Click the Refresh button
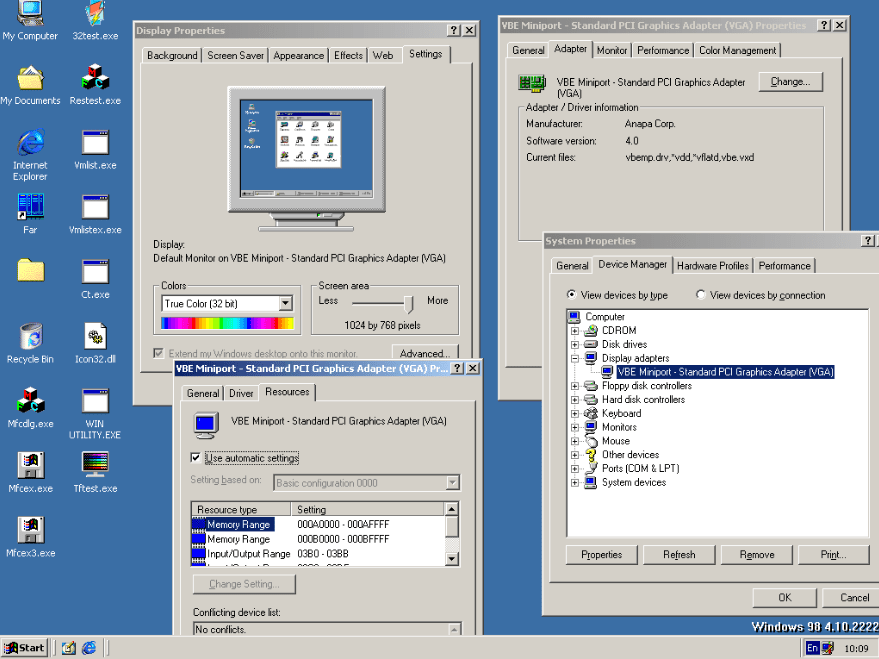This screenshot has width=879, height=659. tap(679, 555)
